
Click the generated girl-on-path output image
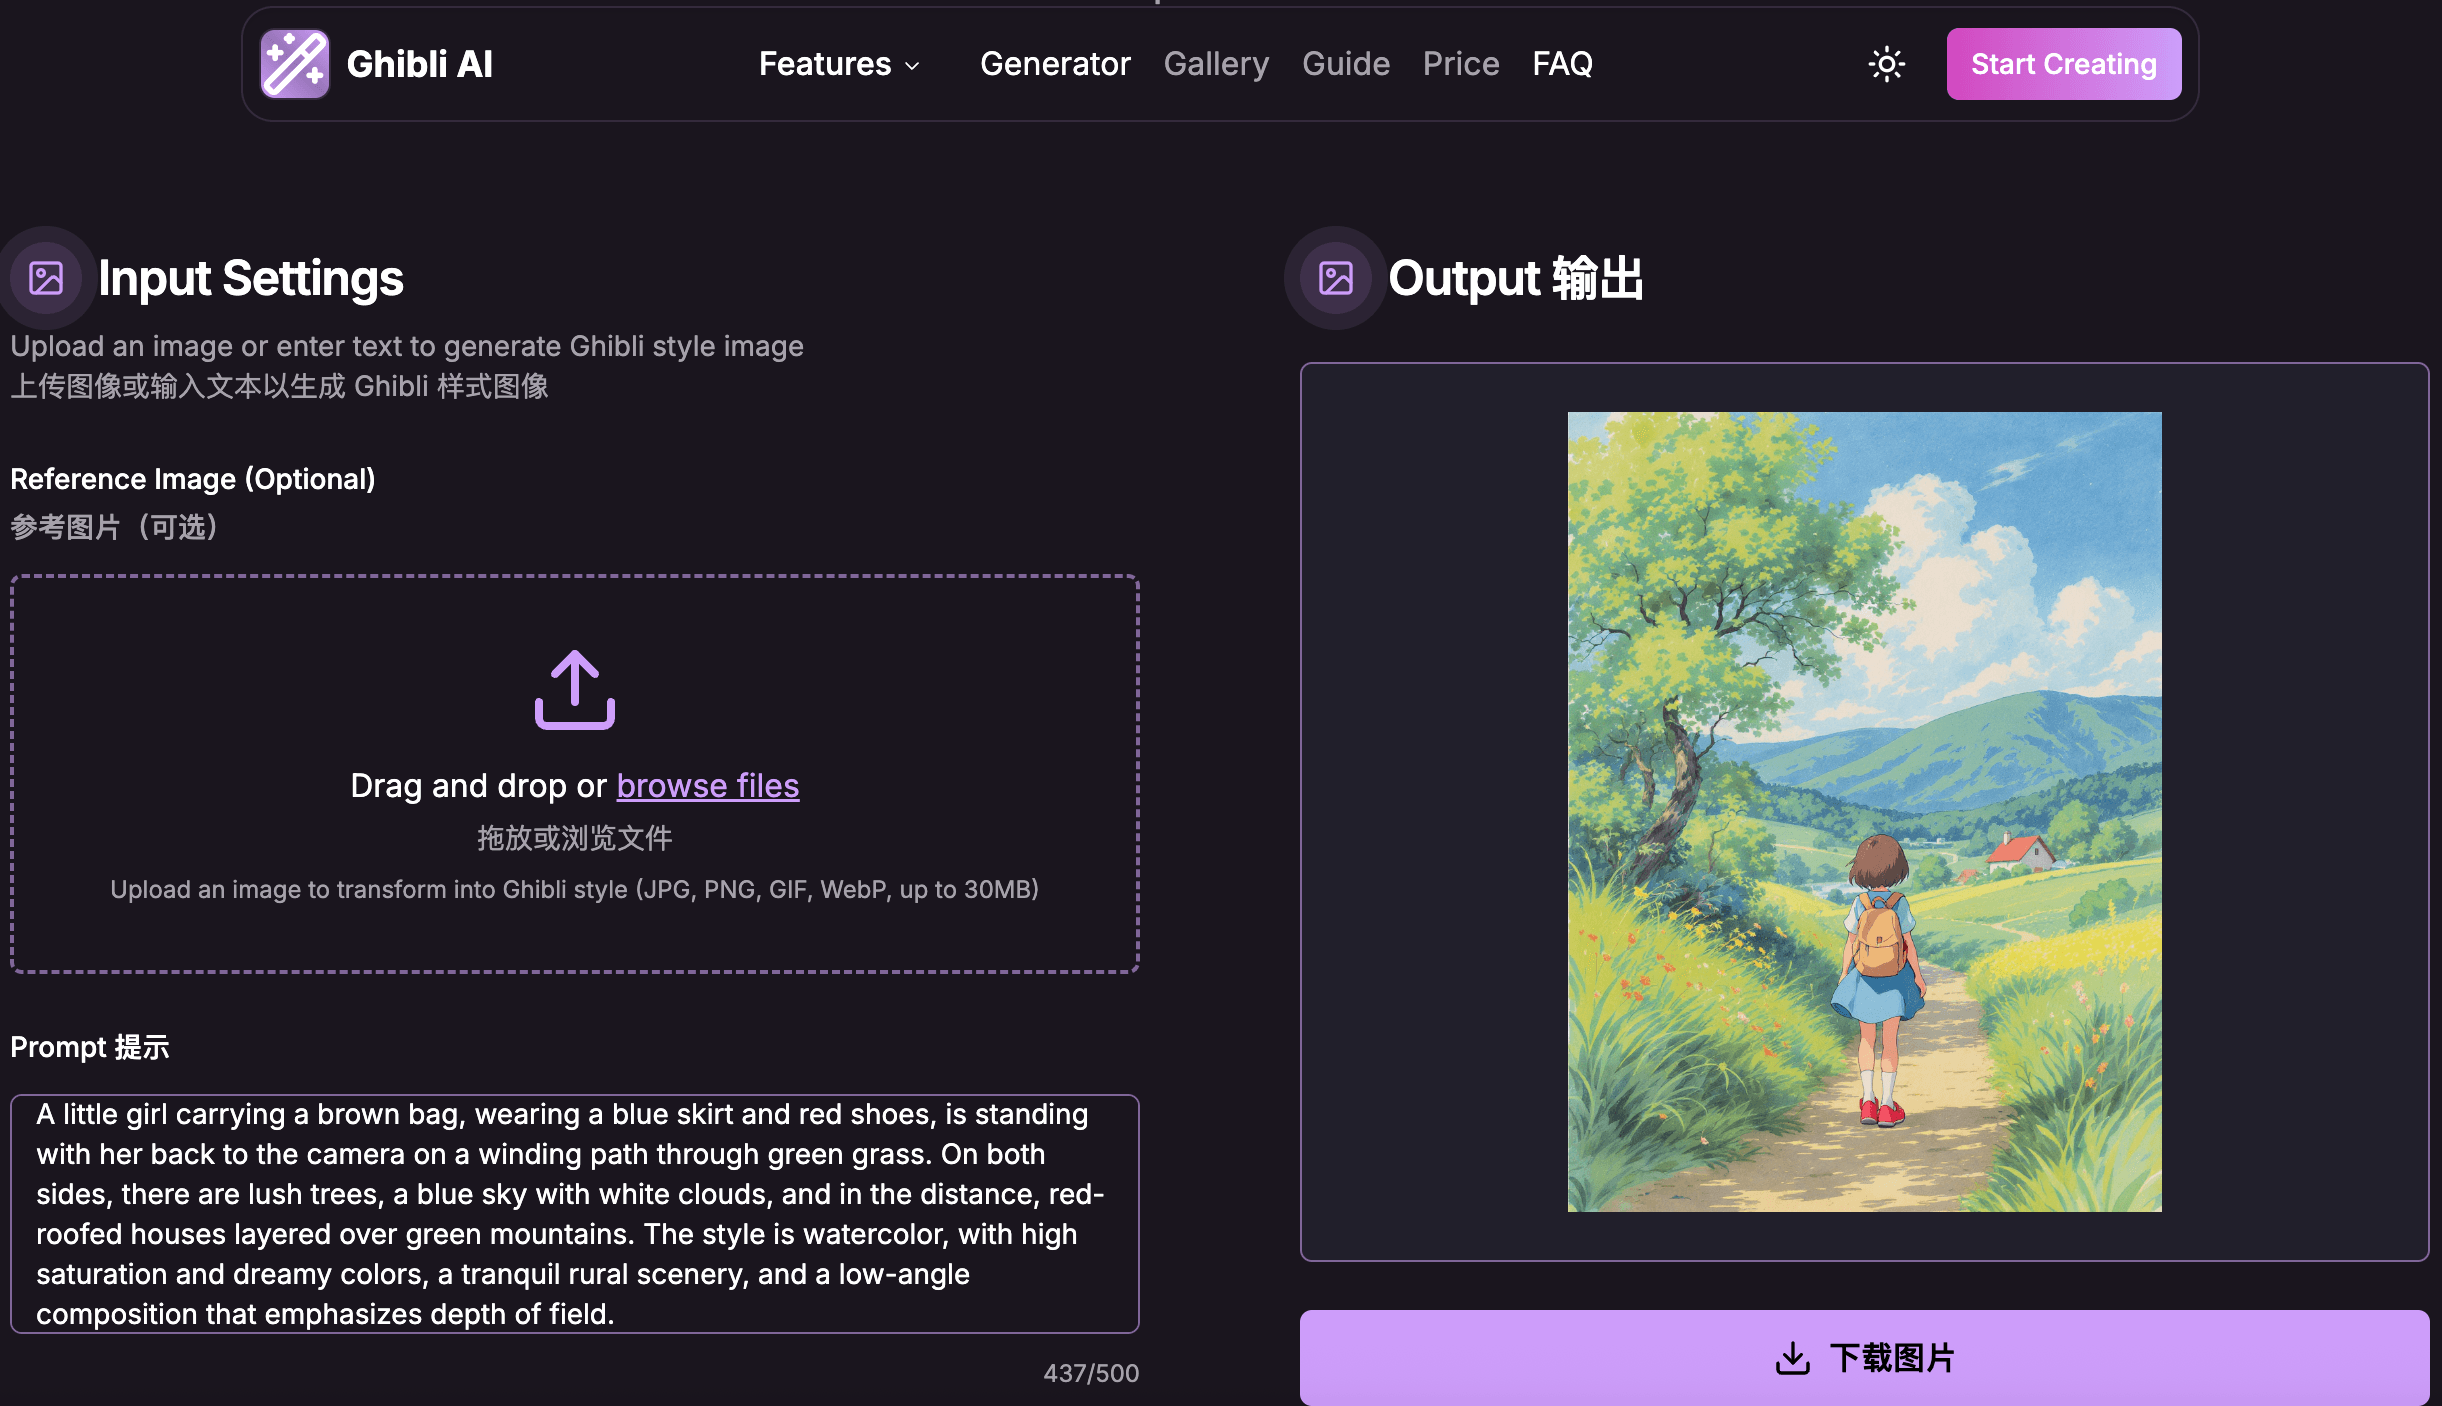tap(1864, 812)
